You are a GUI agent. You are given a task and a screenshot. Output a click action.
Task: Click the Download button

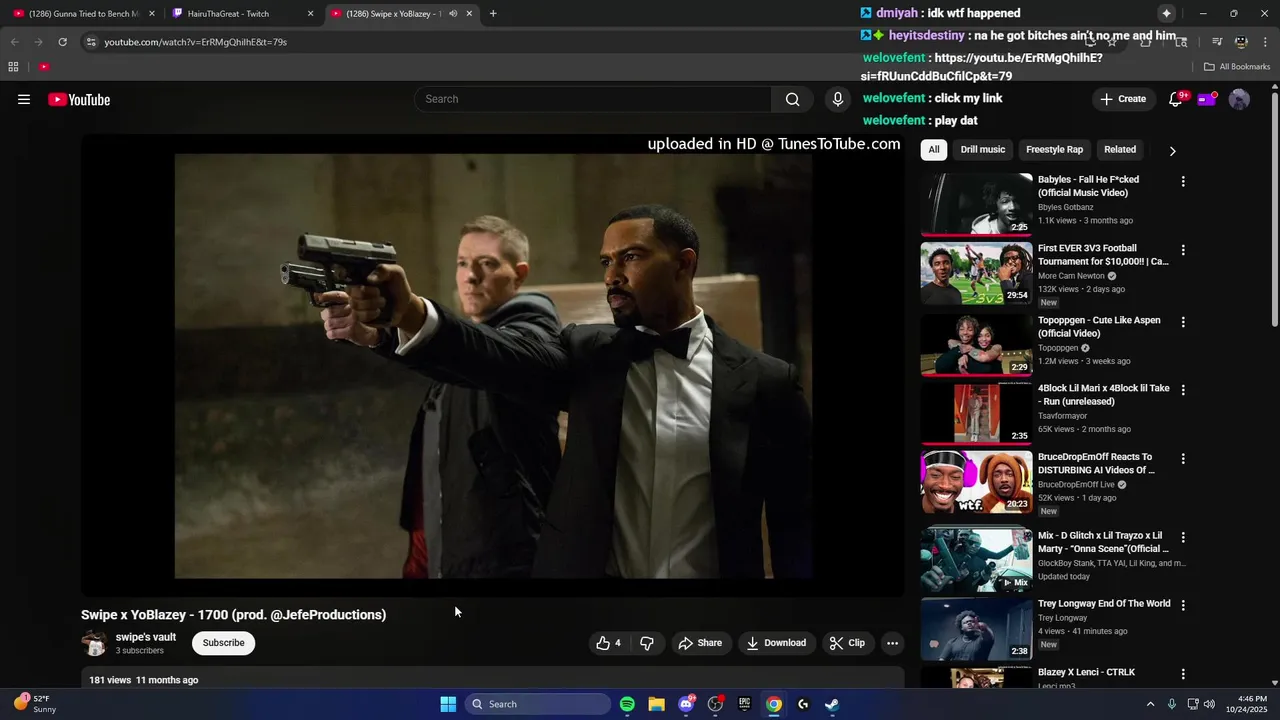[x=776, y=643]
